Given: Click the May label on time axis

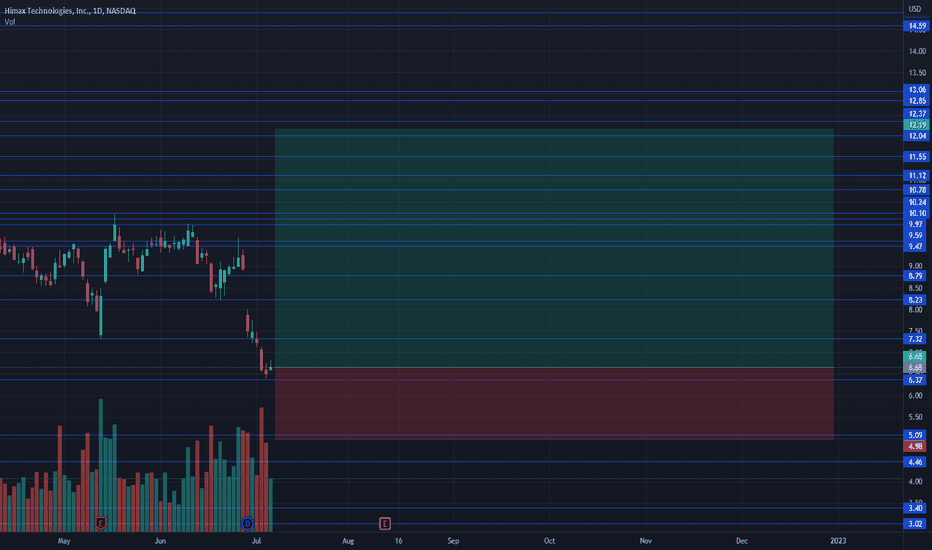Looking at the screenshot, I should point(64,541).
